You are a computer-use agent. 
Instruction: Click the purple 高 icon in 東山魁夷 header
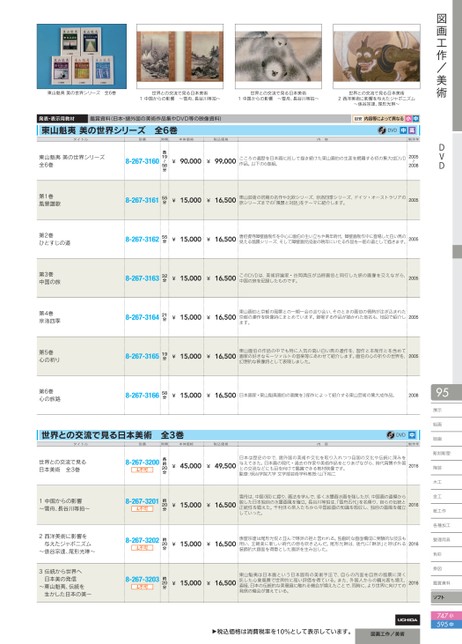[412, 130]
